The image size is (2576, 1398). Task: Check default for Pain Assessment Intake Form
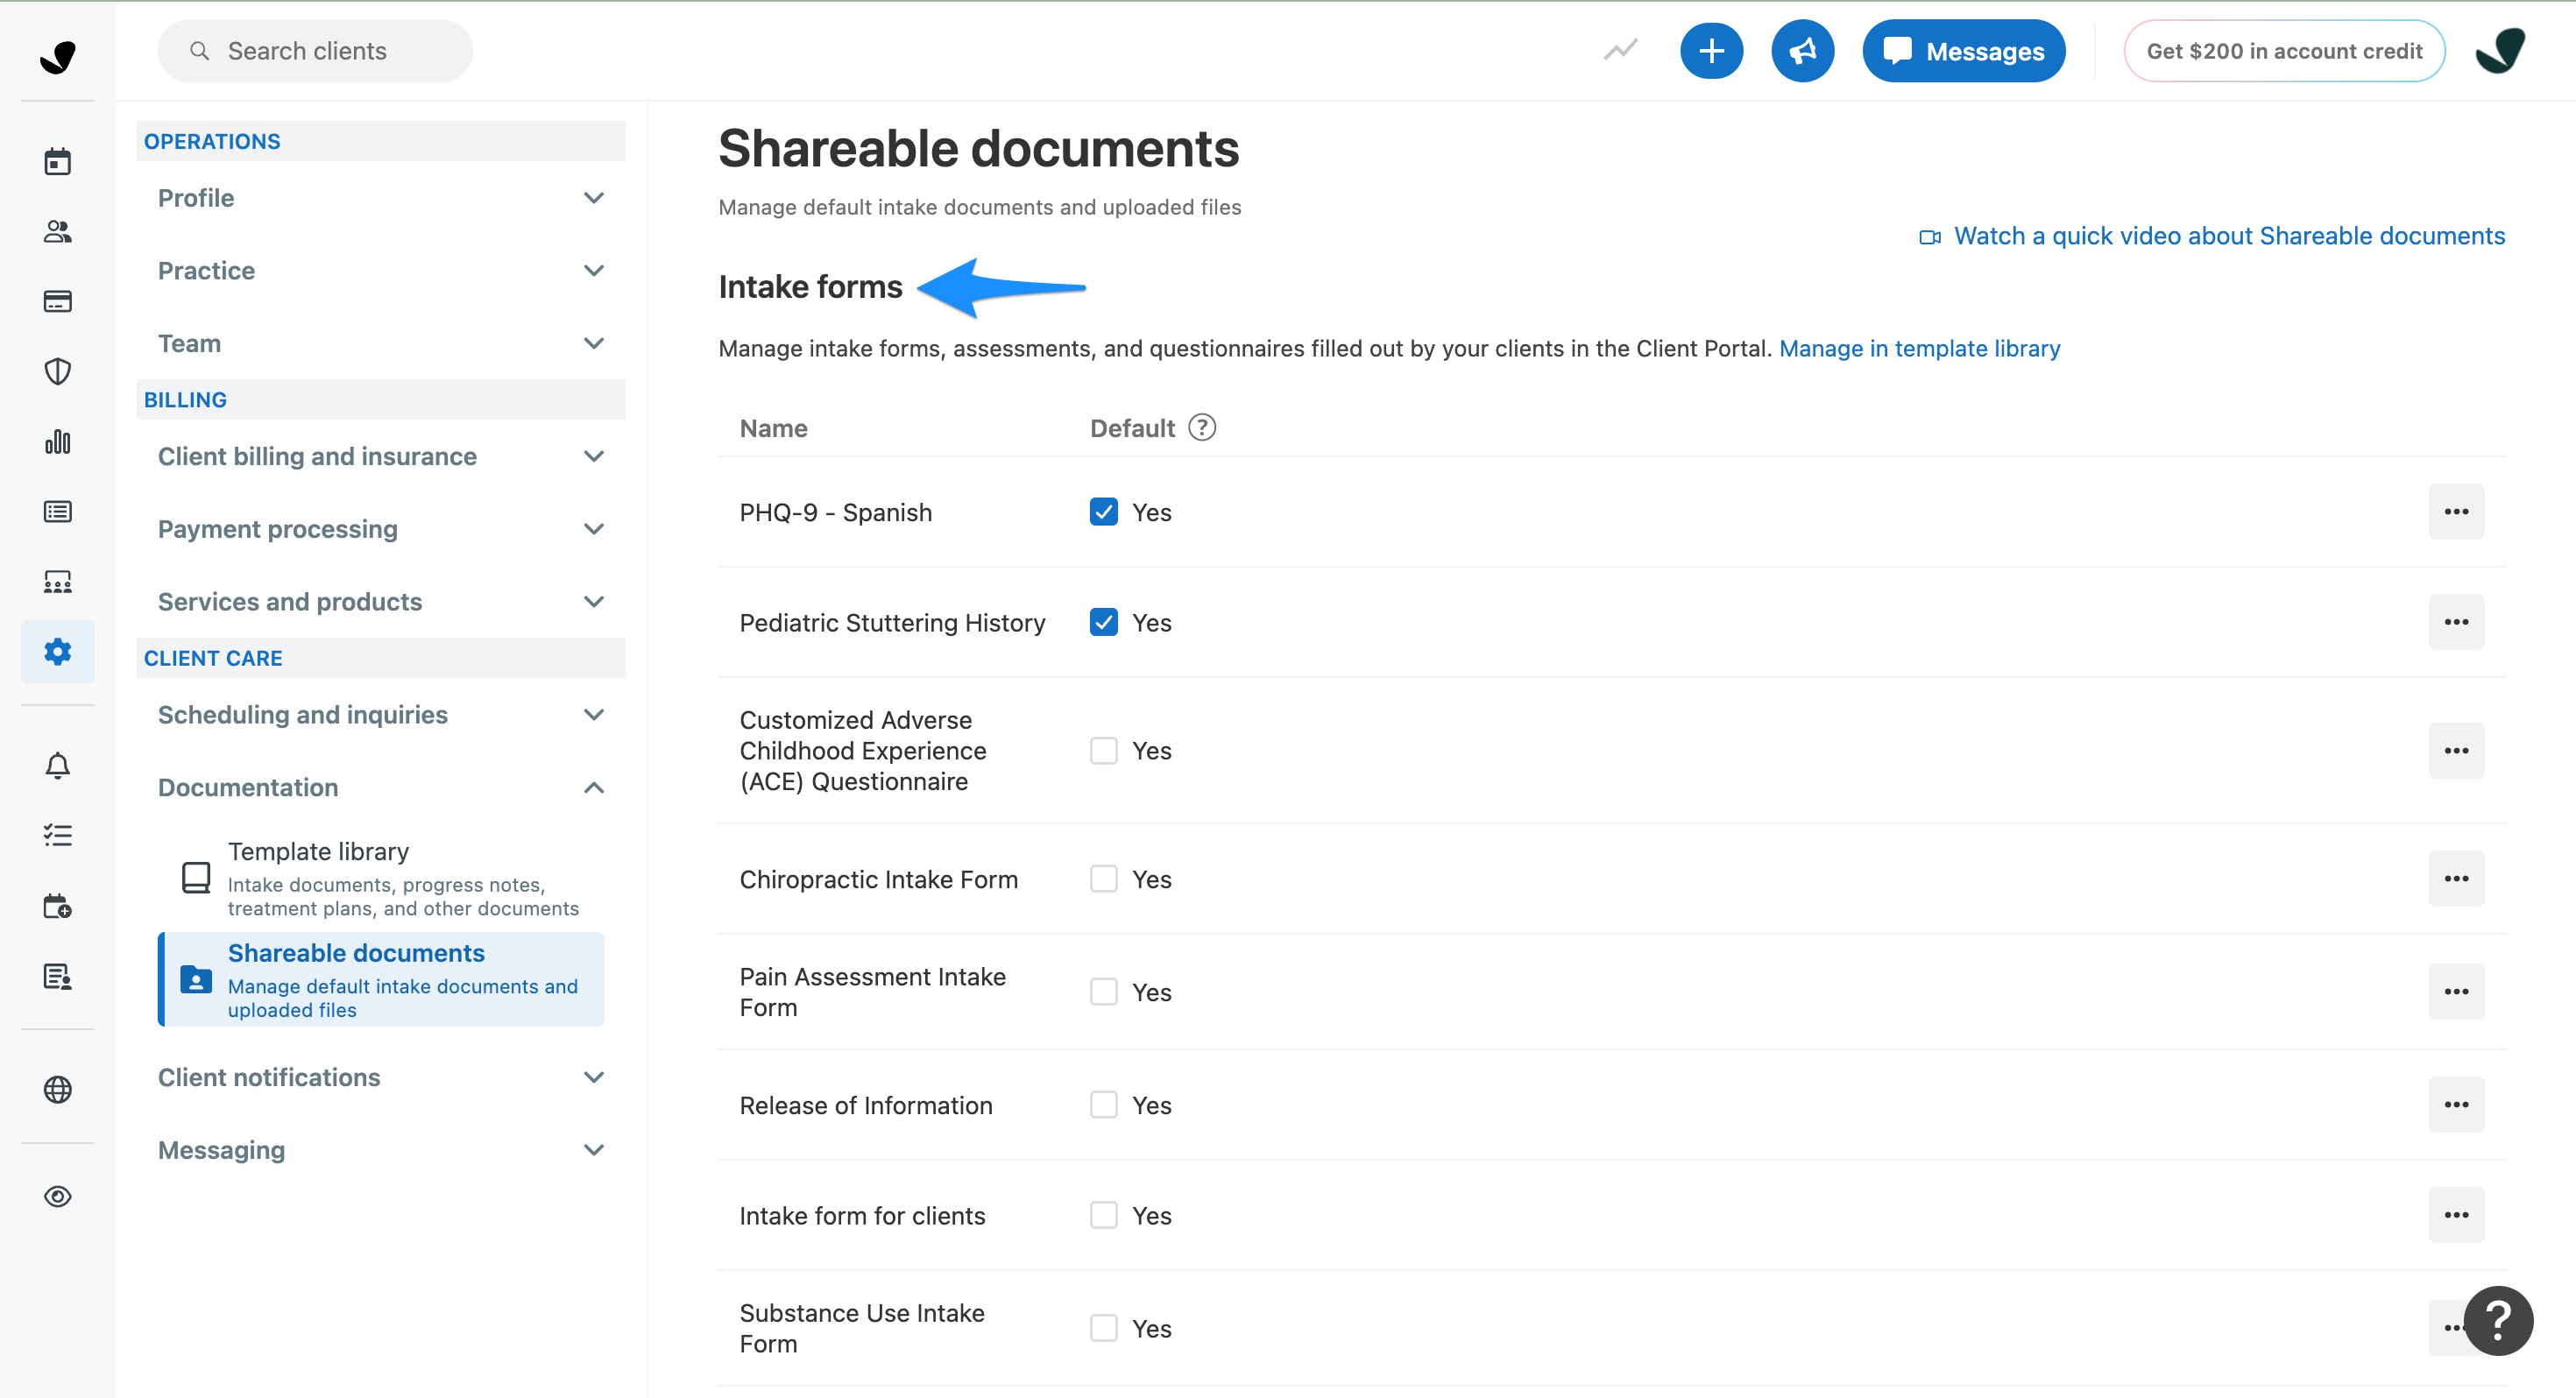tap(1103, 992)
